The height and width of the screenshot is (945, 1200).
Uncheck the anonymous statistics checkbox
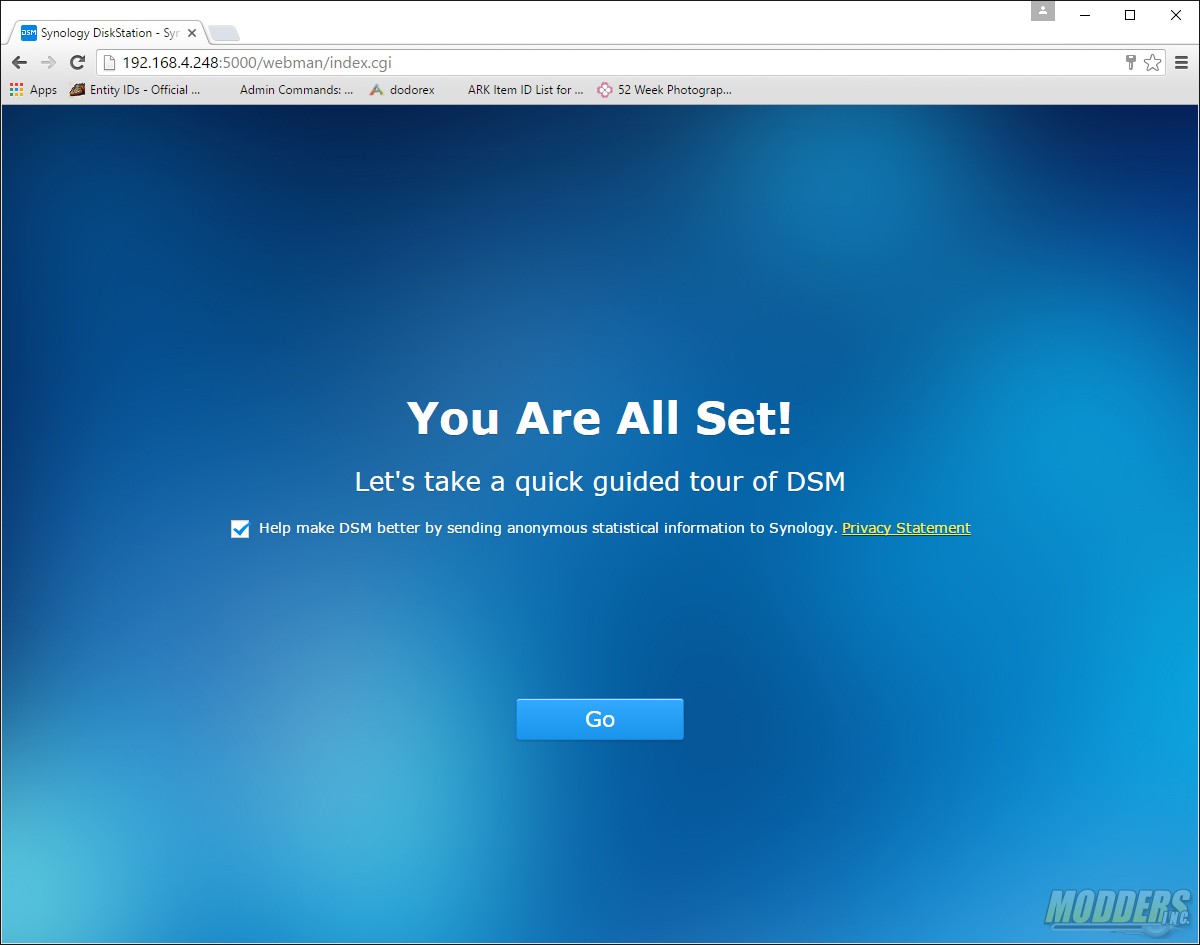point(240,529)
